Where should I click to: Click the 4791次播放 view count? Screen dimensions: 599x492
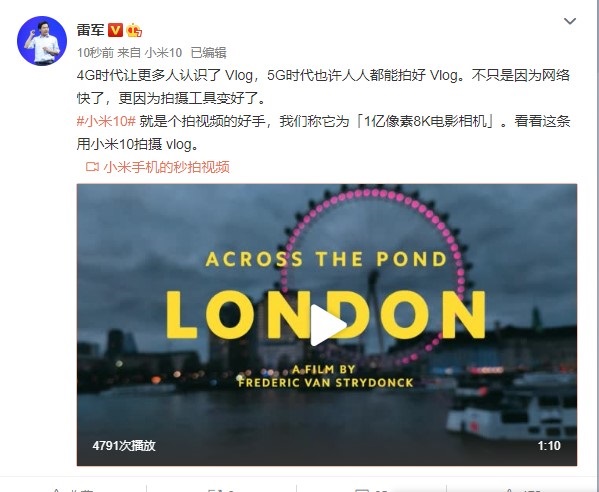(124, 445)
